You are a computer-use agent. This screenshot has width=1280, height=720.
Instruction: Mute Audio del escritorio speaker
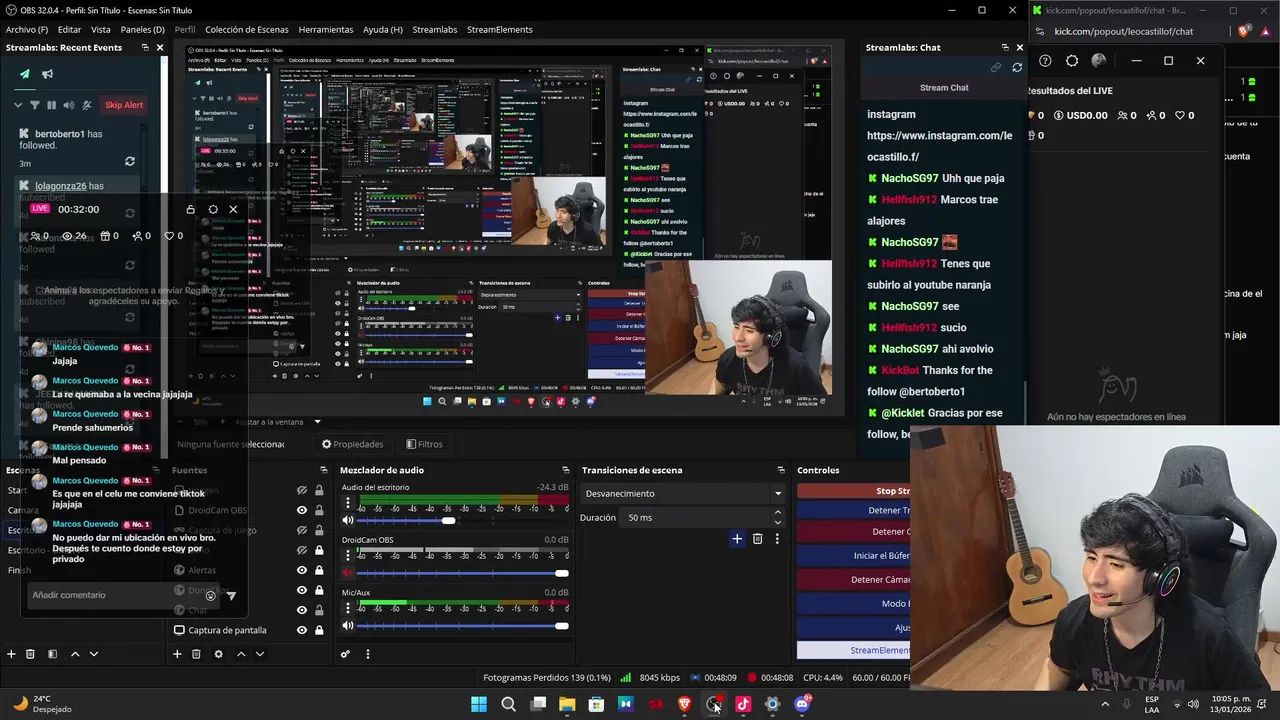pos(348,520)
